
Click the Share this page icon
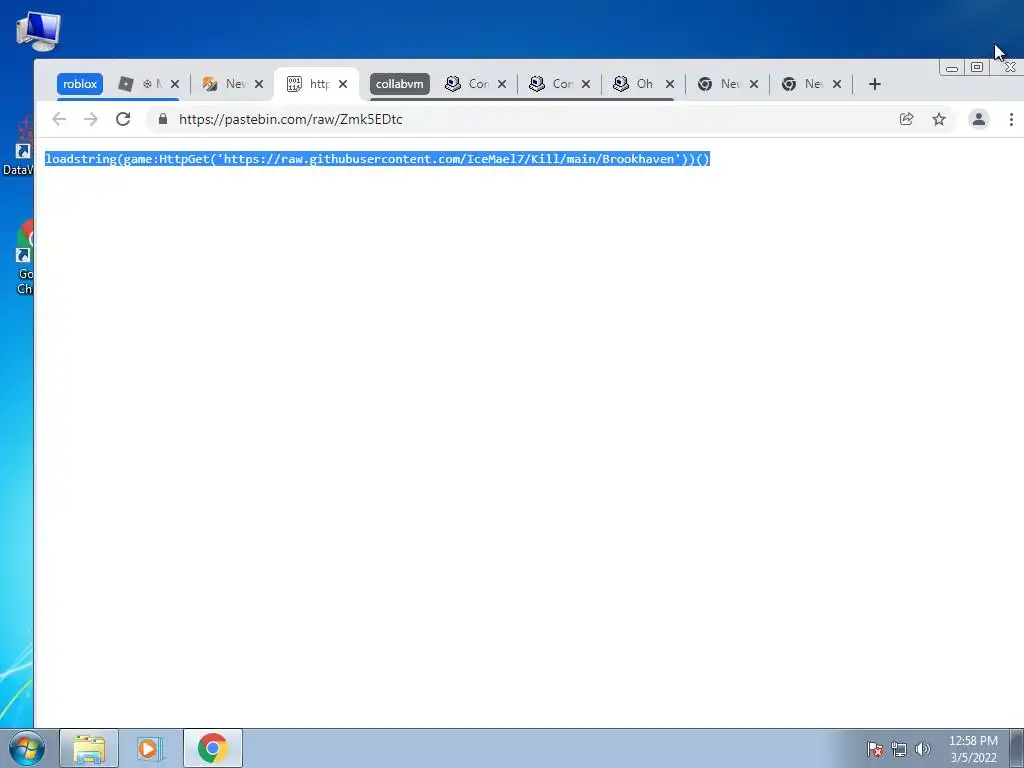pos(906,119)
